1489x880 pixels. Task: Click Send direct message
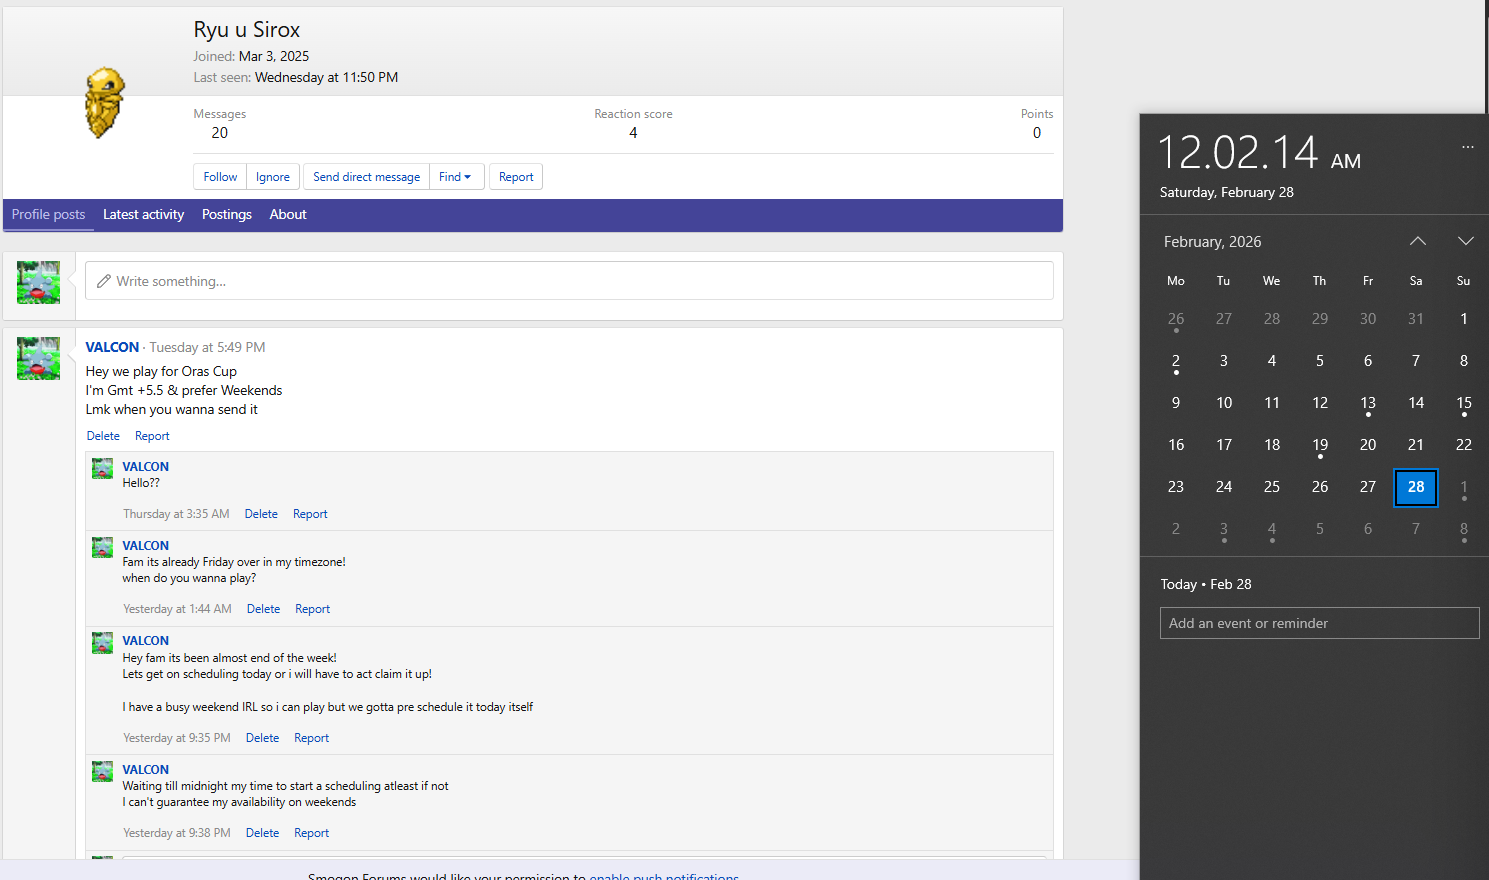pos(366,177)
